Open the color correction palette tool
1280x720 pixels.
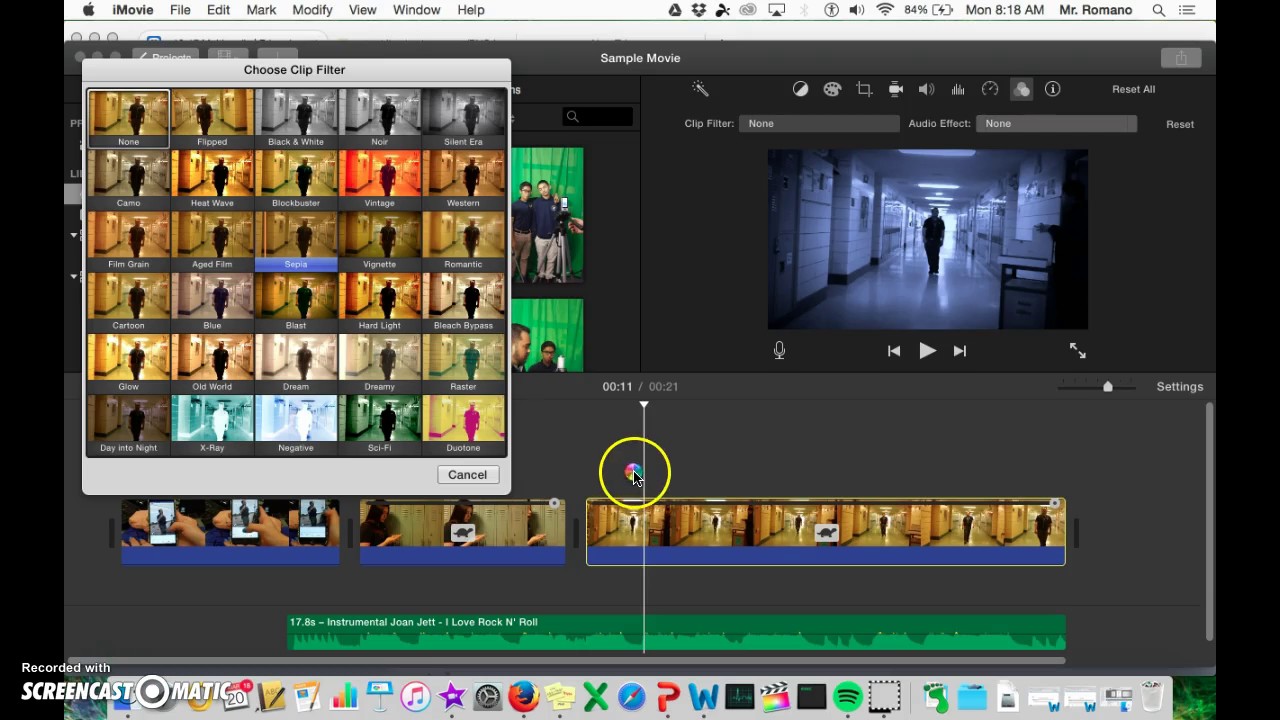pyautogui.click(x=832, y=89)
